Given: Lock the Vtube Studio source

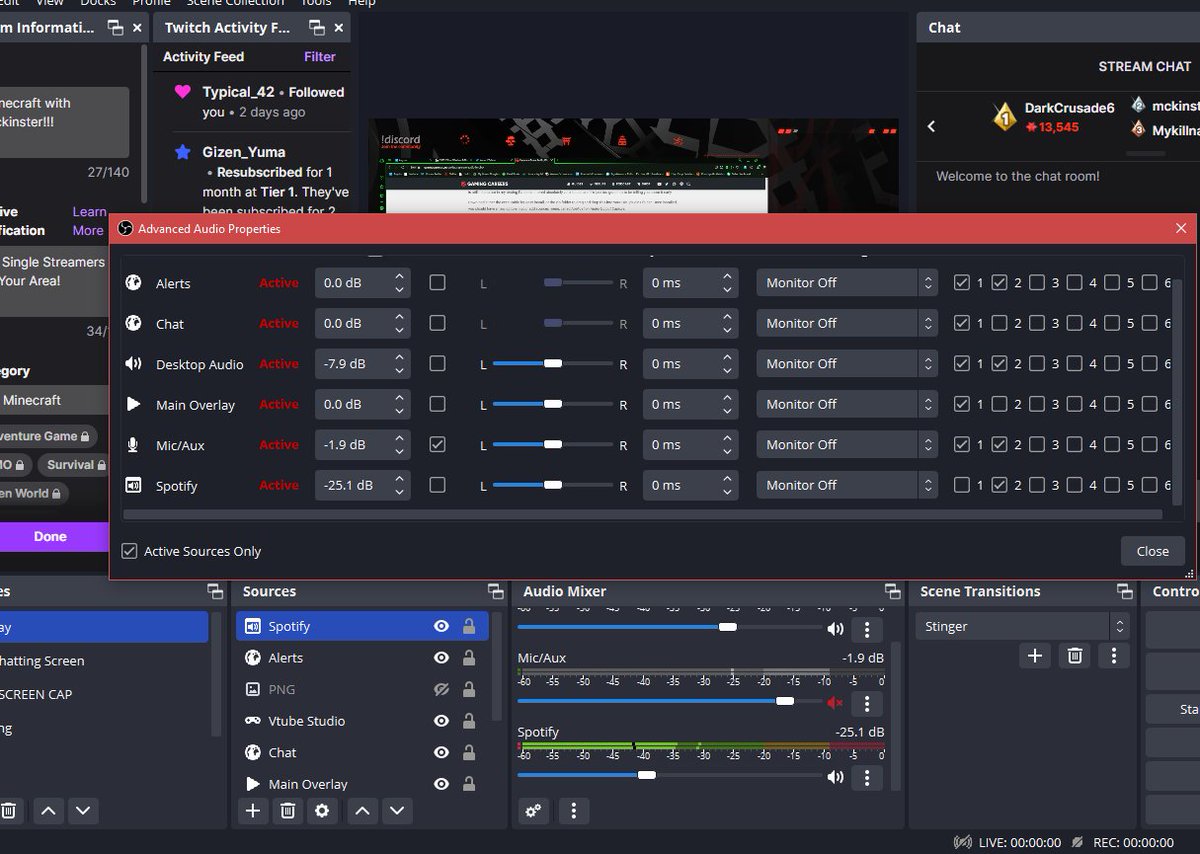Looking at the screenshot, I should (x=469, y=721).
